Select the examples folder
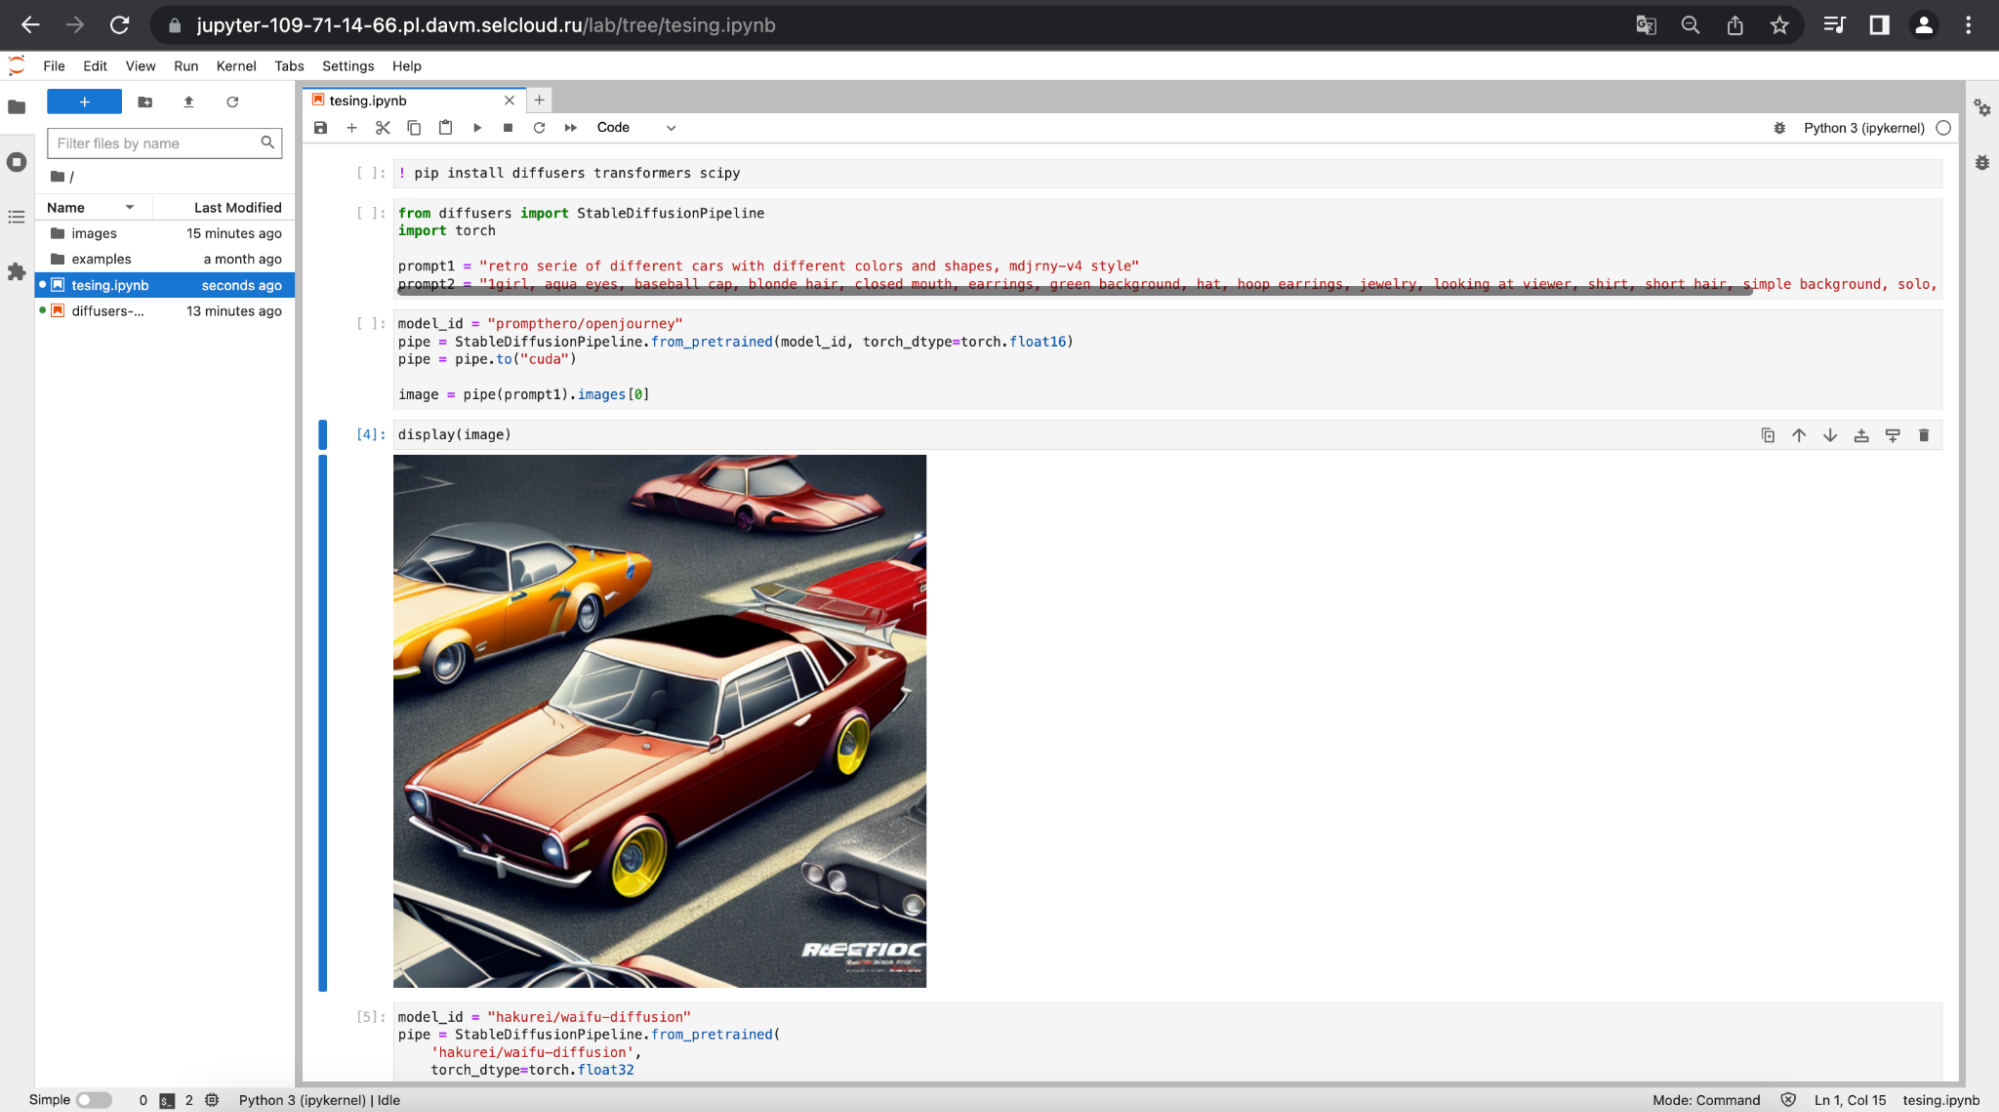Viewport: 1999px width, 1112px height. [165, 259]
